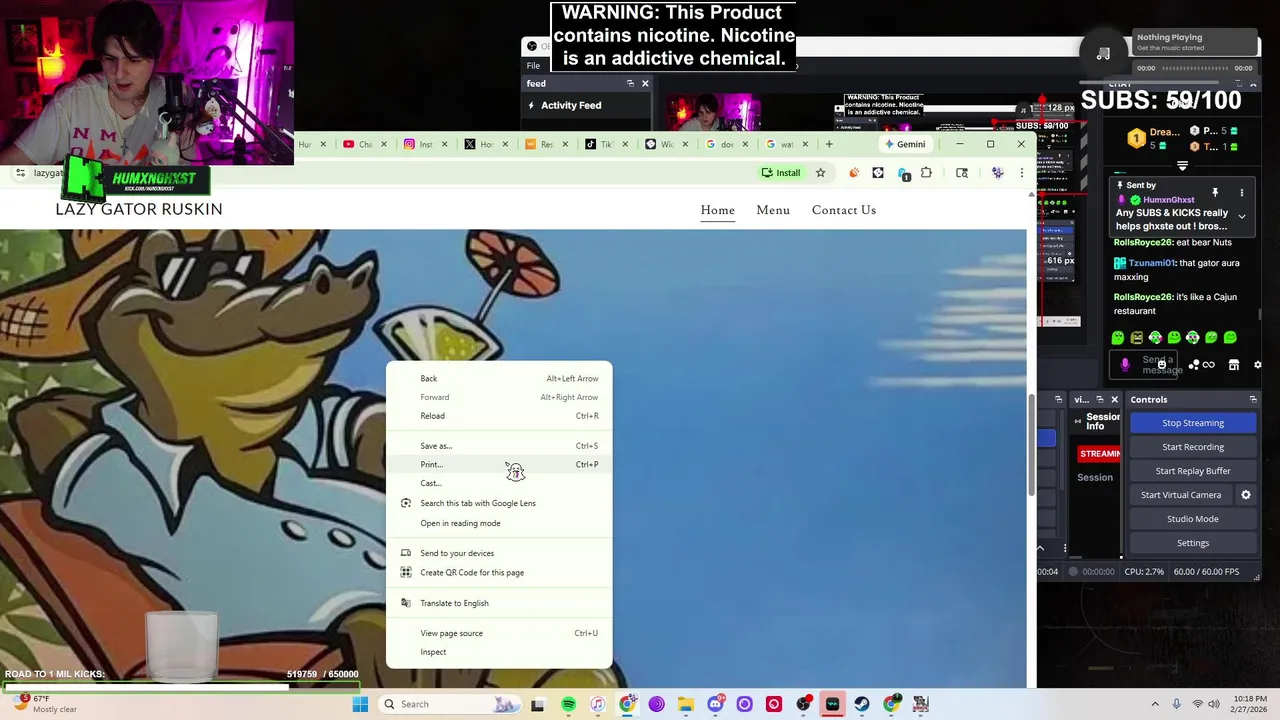Close the OBS feed dock
The image size is (1280, 720).
(x=645, y=83)
